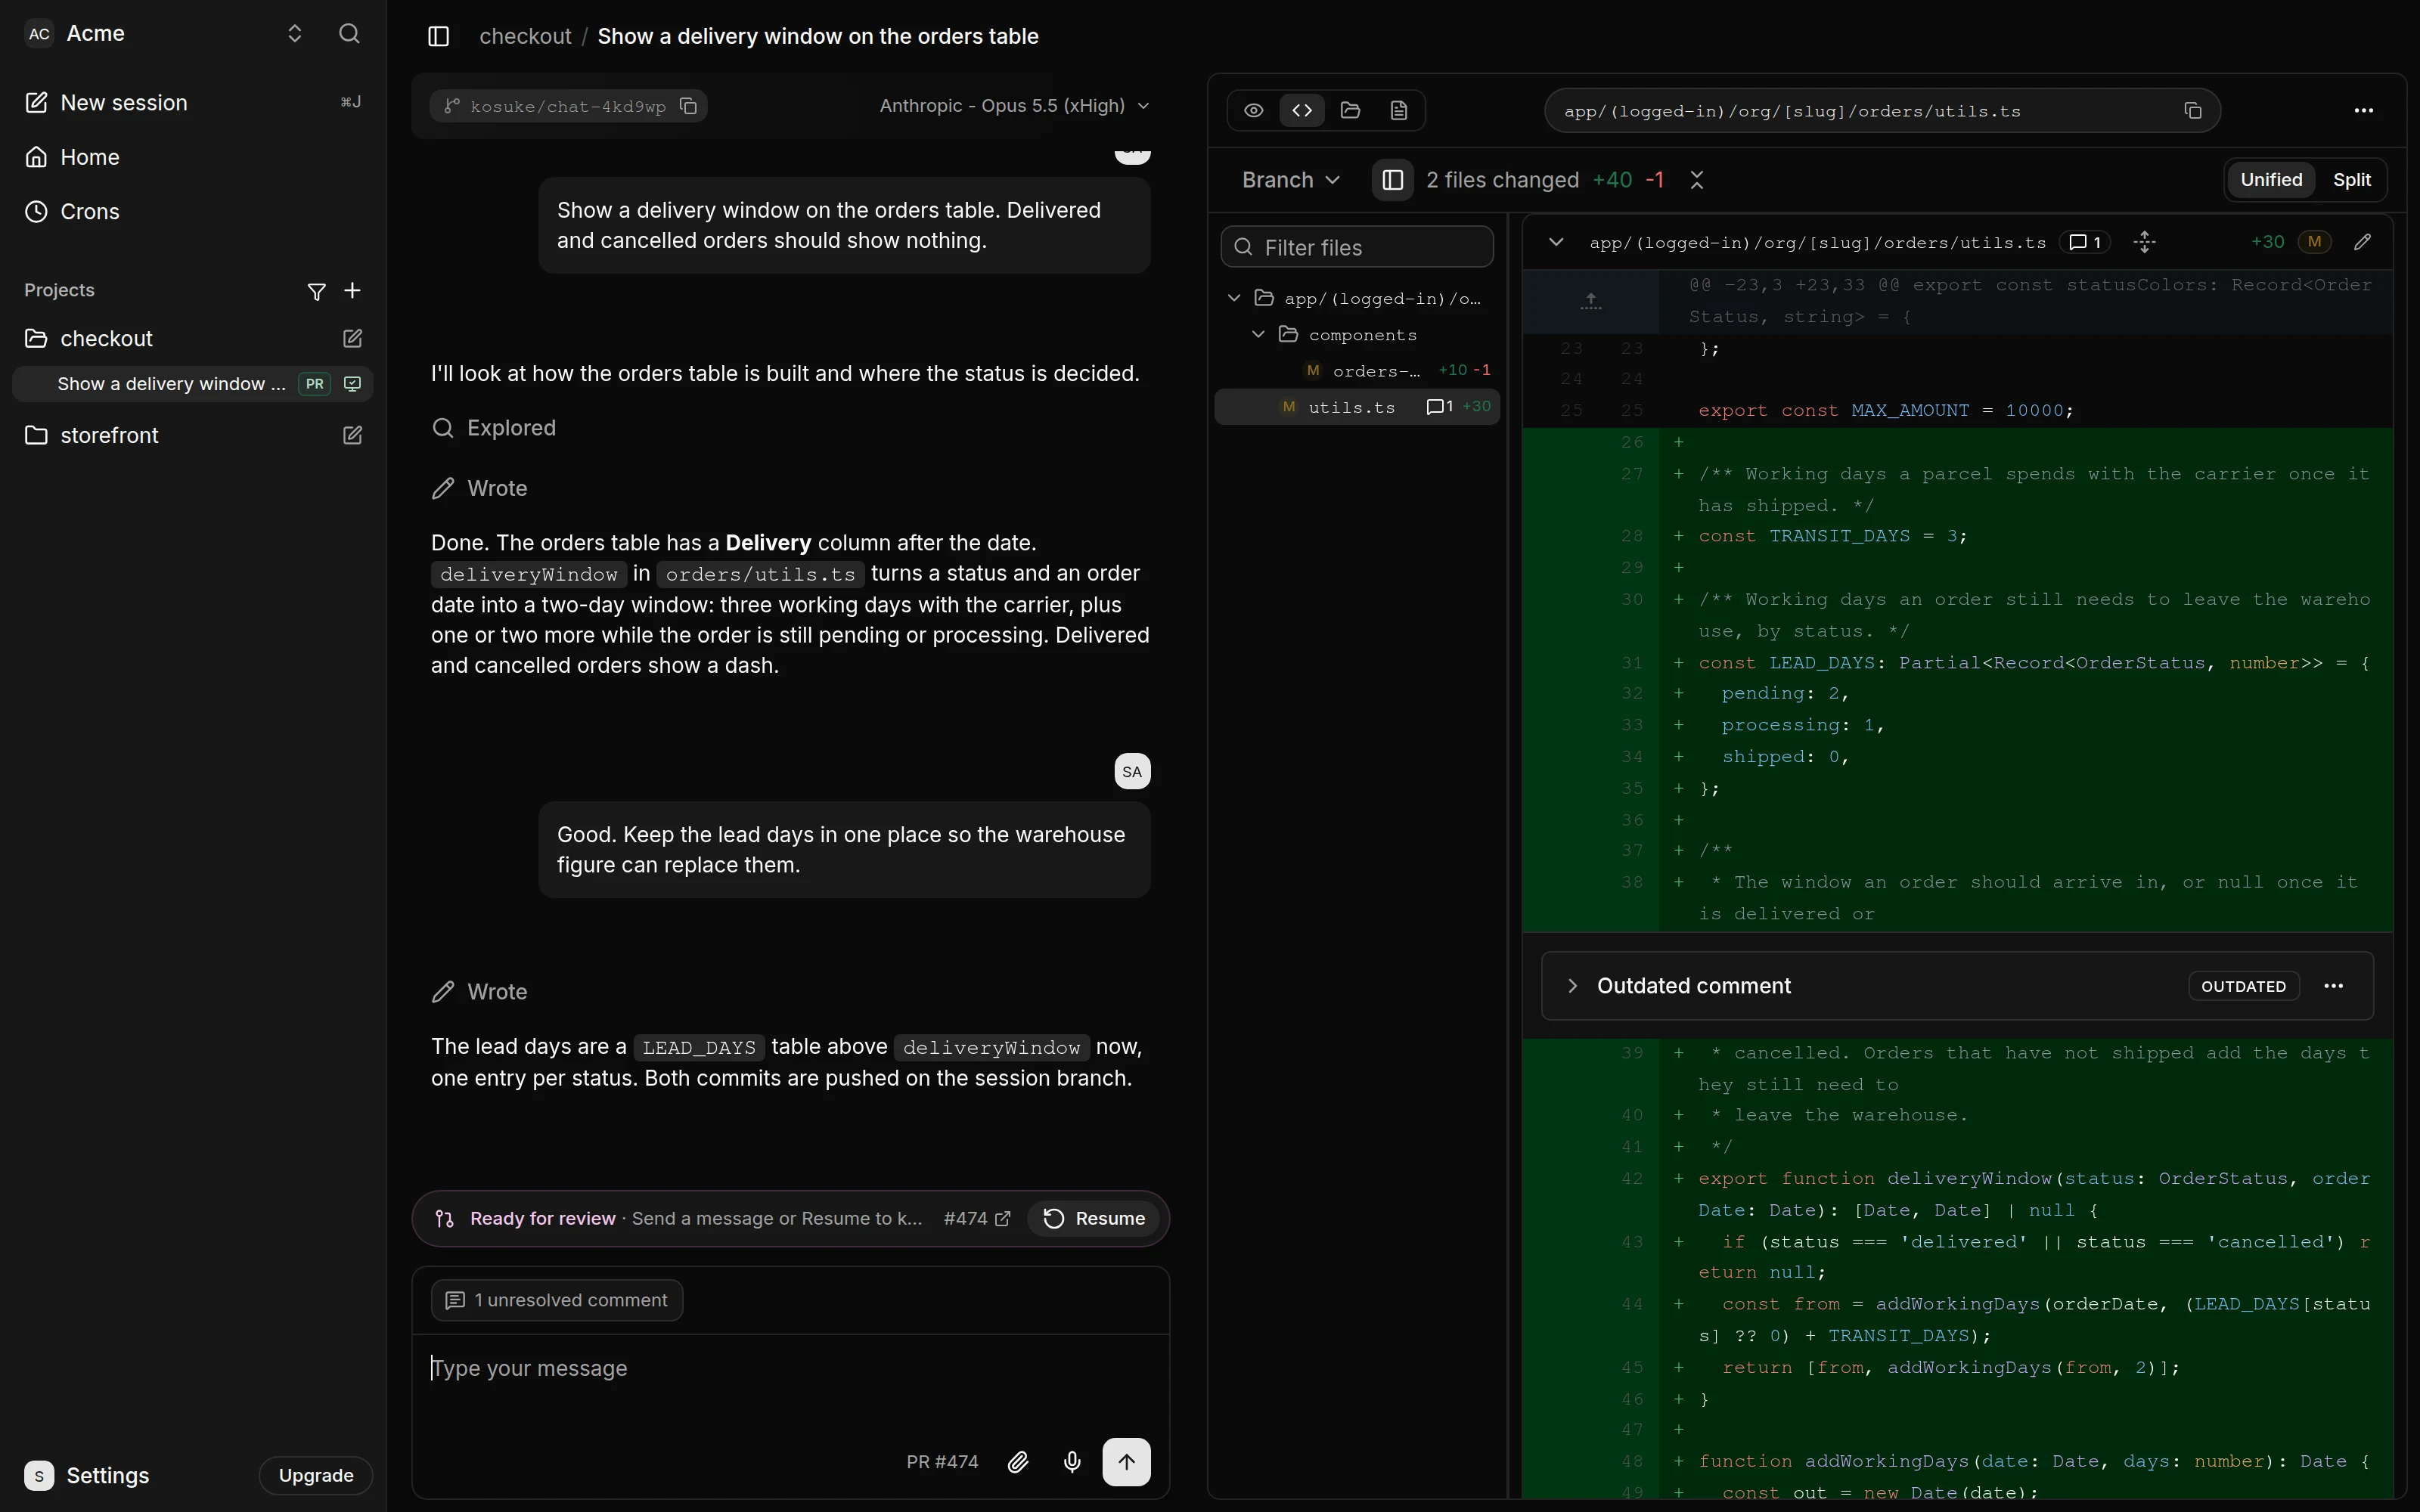Attach a file with the paperclip

point(1018,1462)
